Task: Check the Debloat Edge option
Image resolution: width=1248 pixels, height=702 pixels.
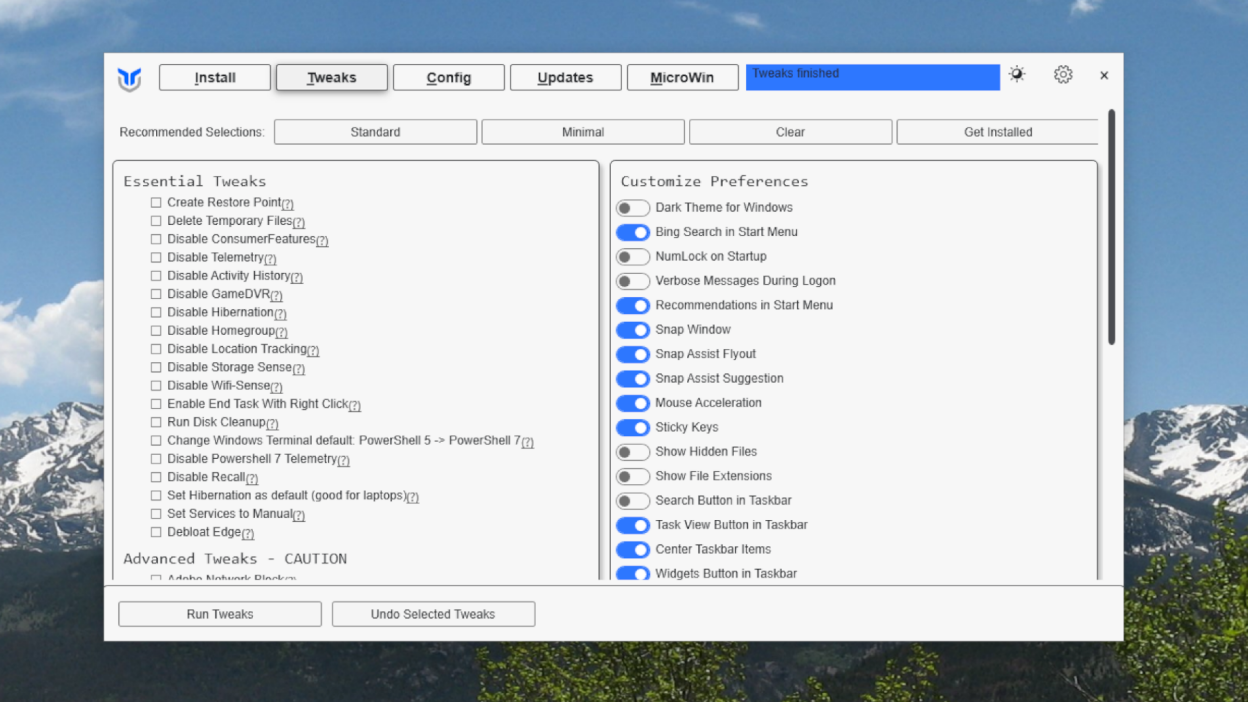Action: pos(156,532)
